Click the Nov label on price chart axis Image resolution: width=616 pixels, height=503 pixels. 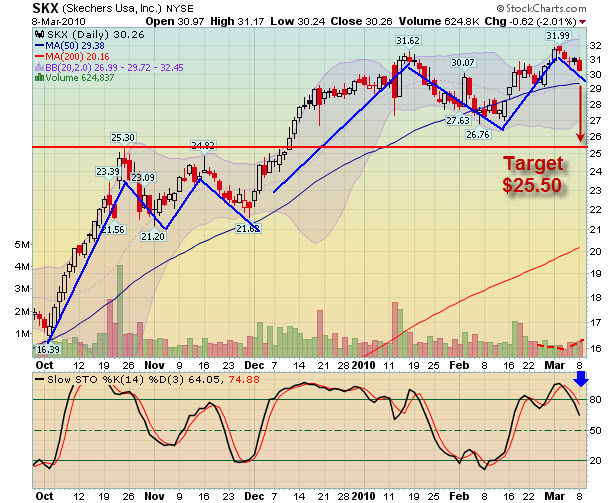pos(154,365)
